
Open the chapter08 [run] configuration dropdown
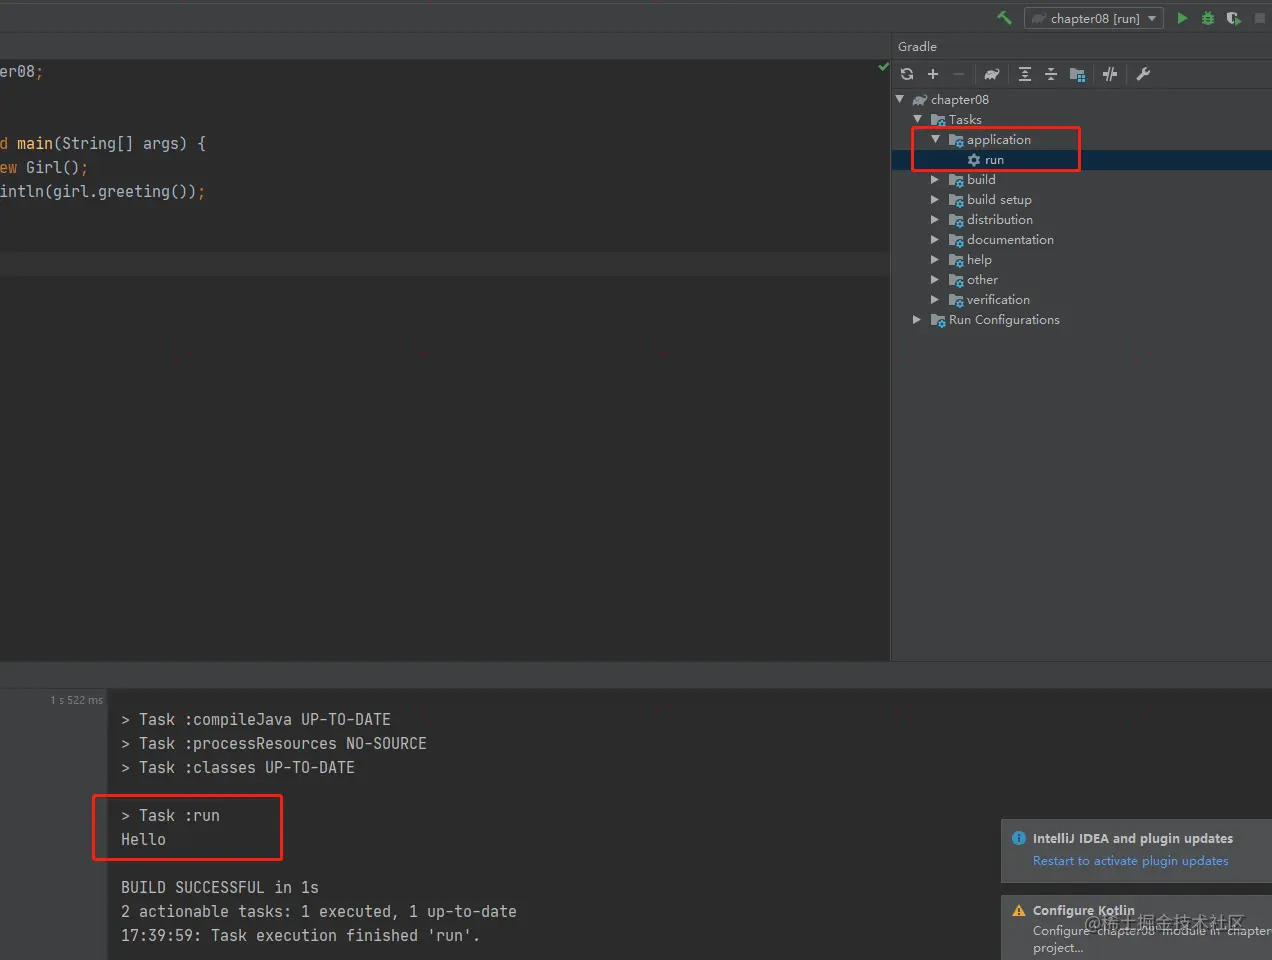1094,18
